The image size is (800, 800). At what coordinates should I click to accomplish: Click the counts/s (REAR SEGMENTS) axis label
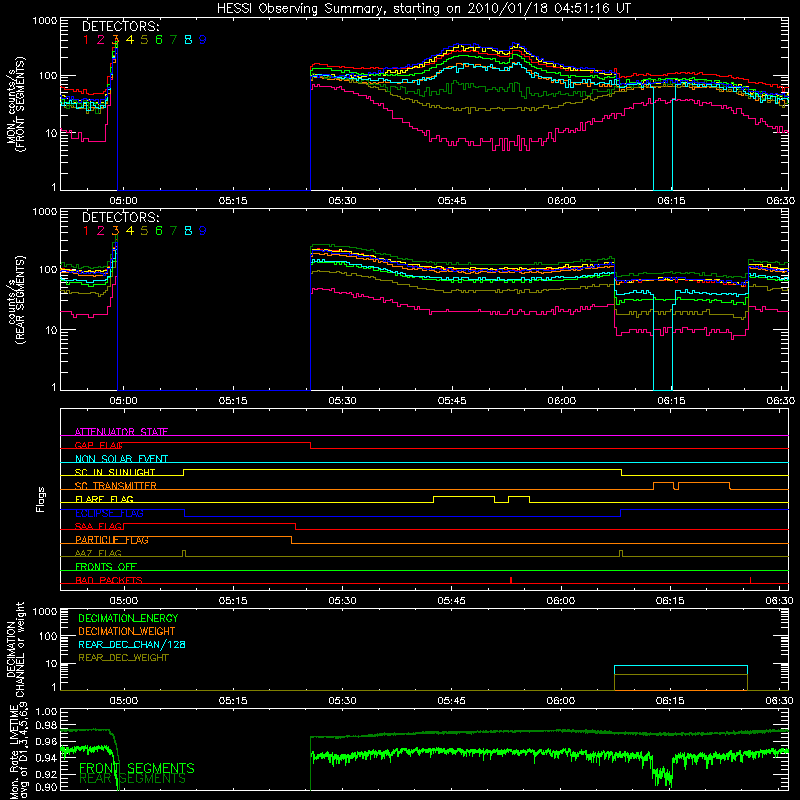pos(15,299)
